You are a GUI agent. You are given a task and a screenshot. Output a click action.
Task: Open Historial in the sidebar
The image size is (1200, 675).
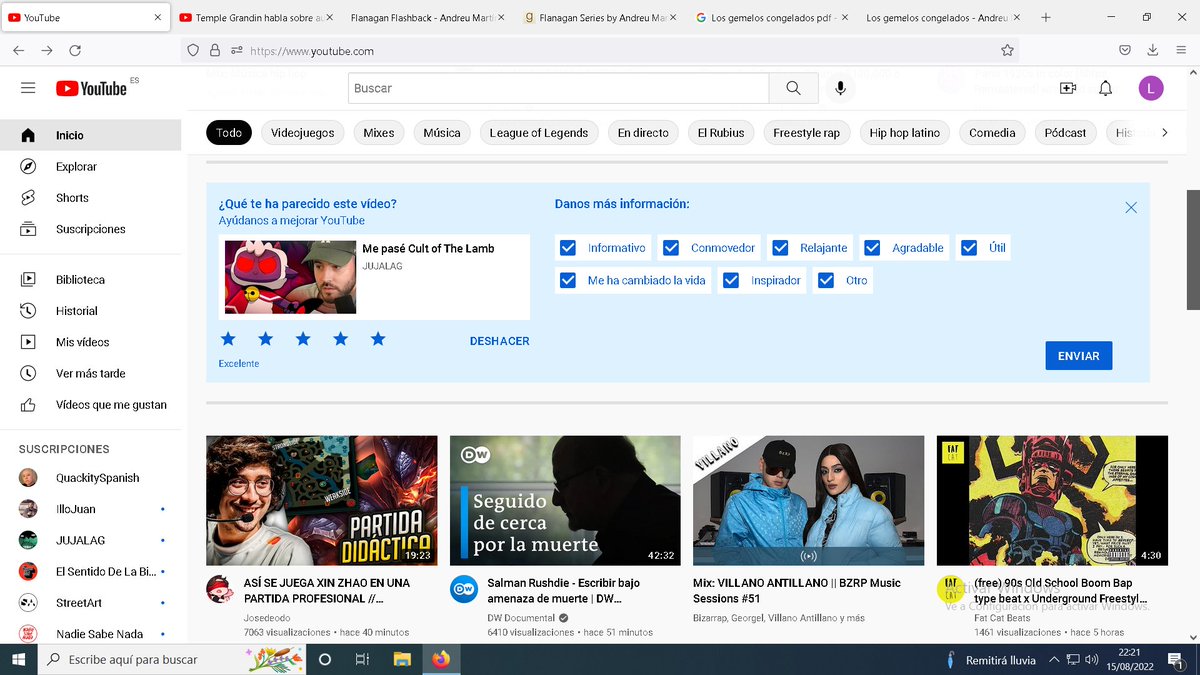click(91, 311)
